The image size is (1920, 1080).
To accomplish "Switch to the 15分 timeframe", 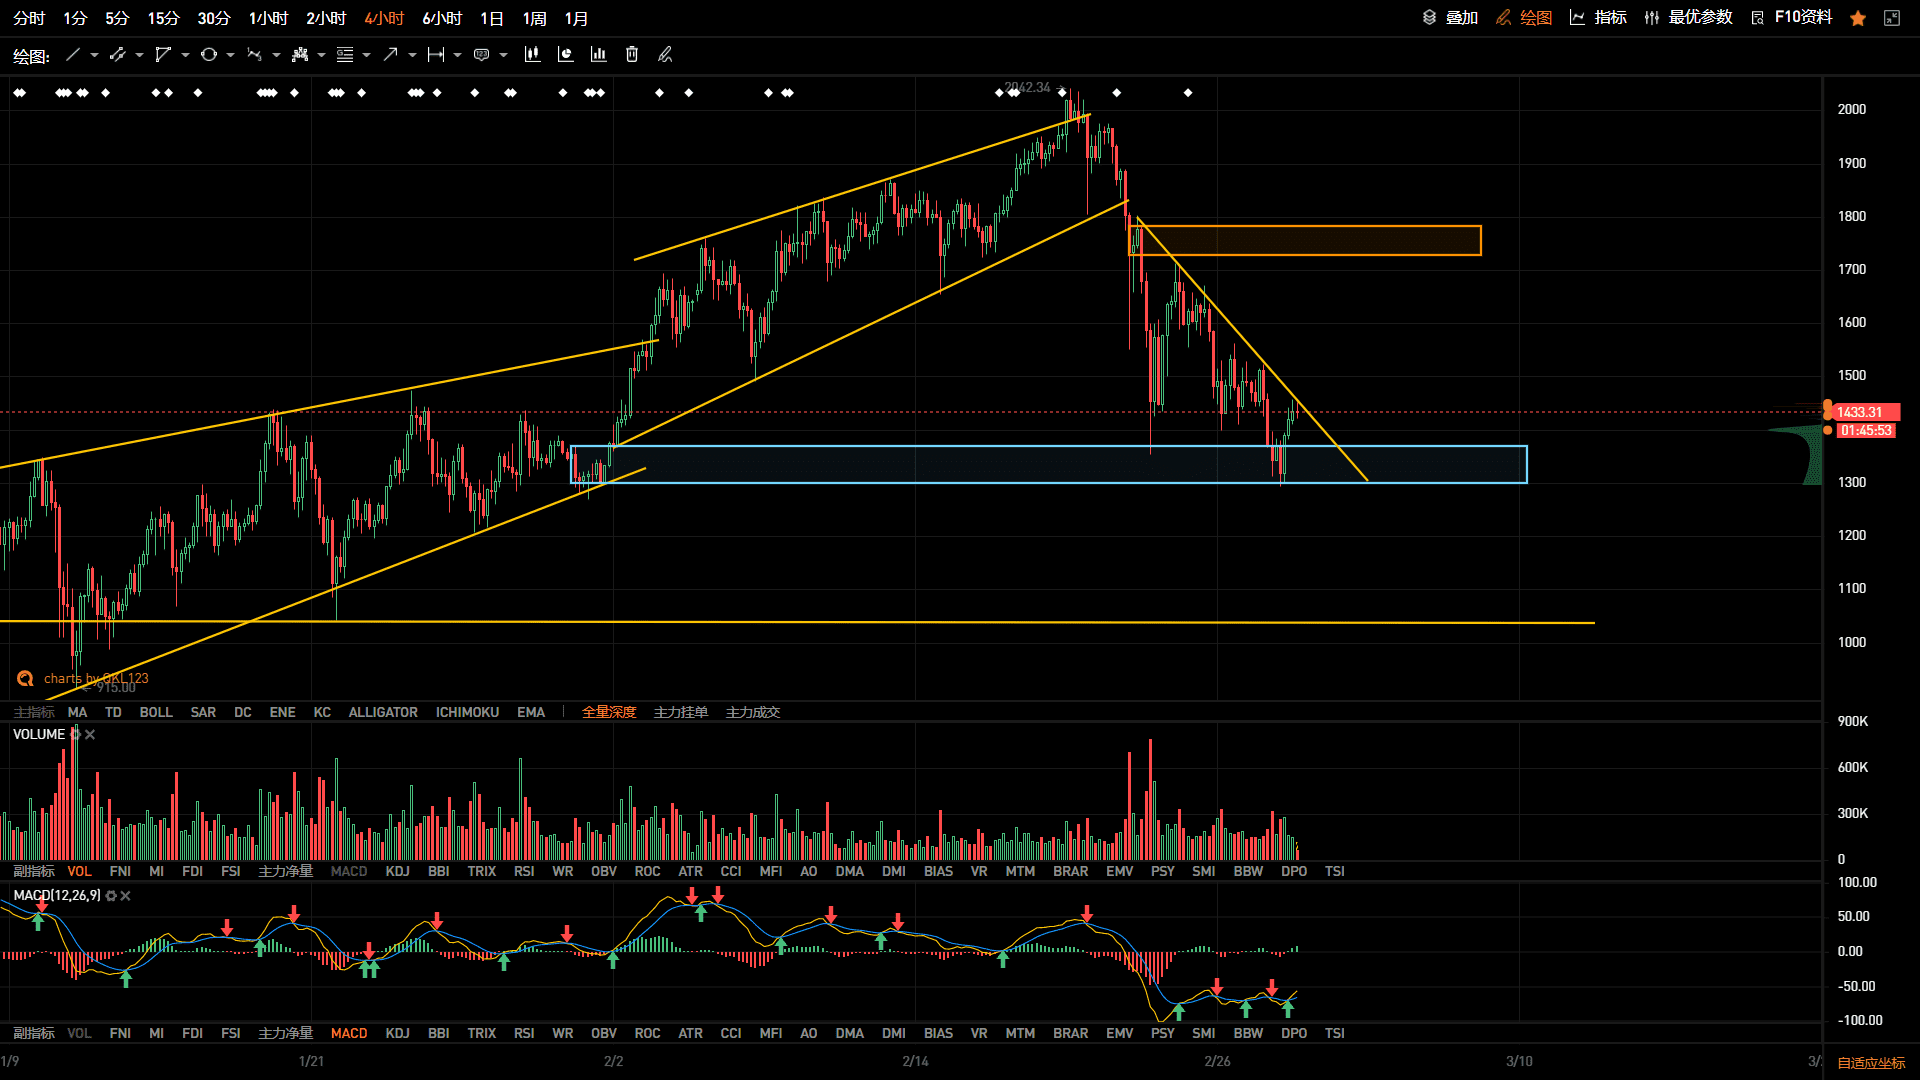I will point(163,19).
